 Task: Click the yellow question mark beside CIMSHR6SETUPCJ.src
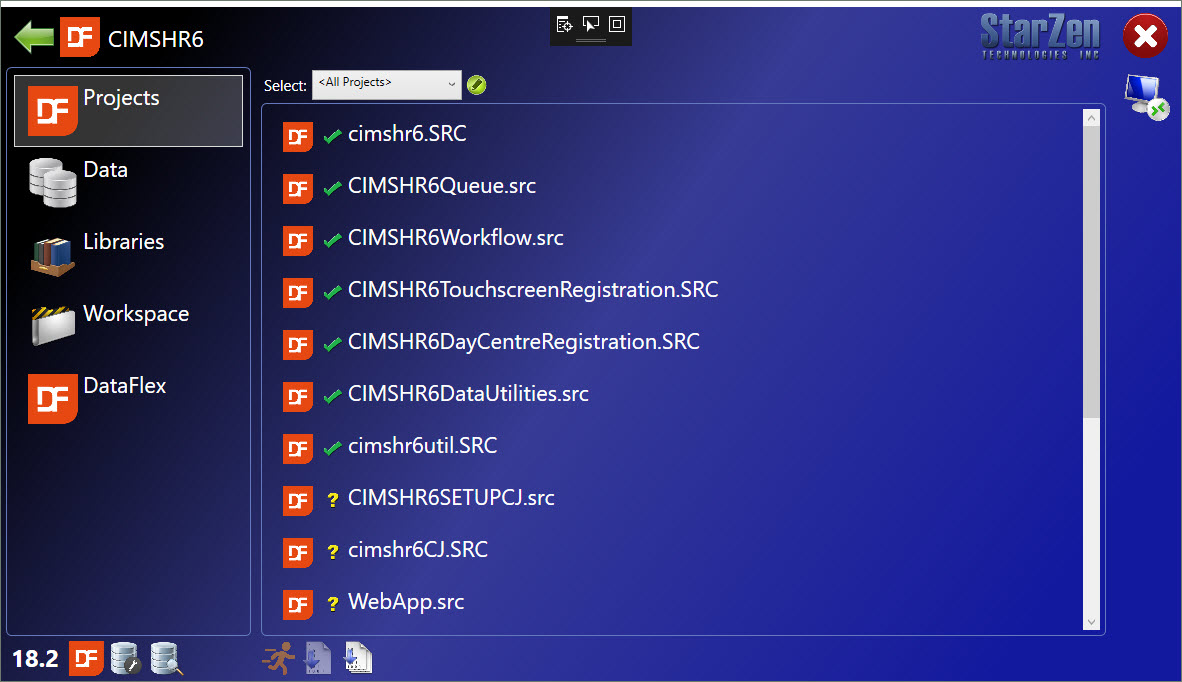pyautogui.click(x=332, y=500)
